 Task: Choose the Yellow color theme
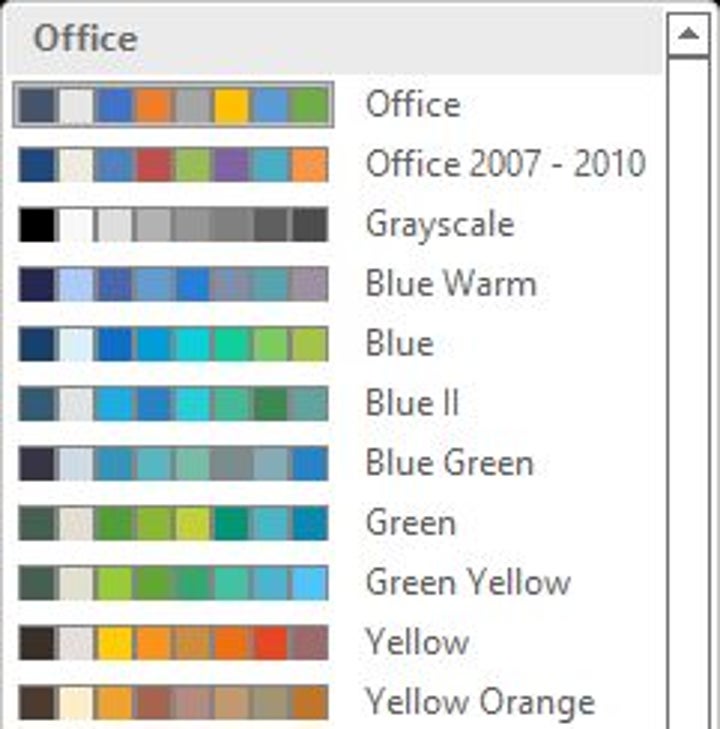[417, 642]
